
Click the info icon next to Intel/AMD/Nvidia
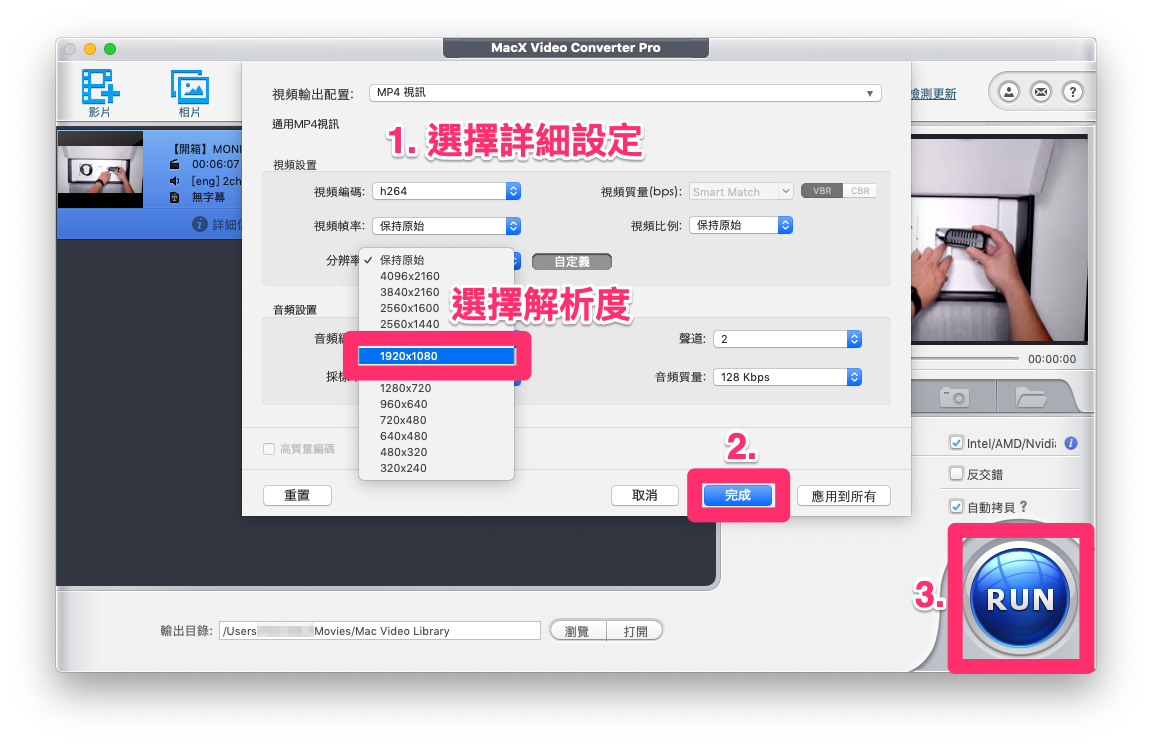click(1070, 443)
